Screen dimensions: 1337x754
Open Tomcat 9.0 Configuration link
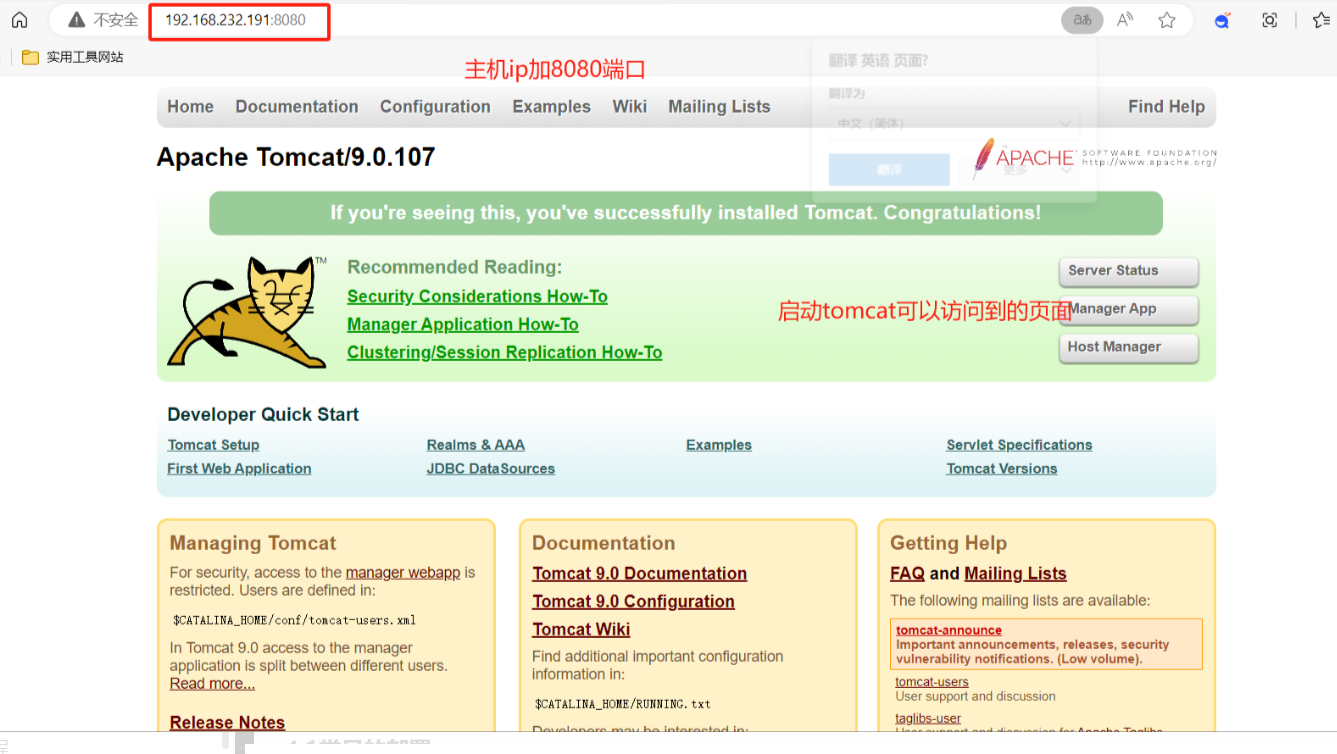click(633, 601)
